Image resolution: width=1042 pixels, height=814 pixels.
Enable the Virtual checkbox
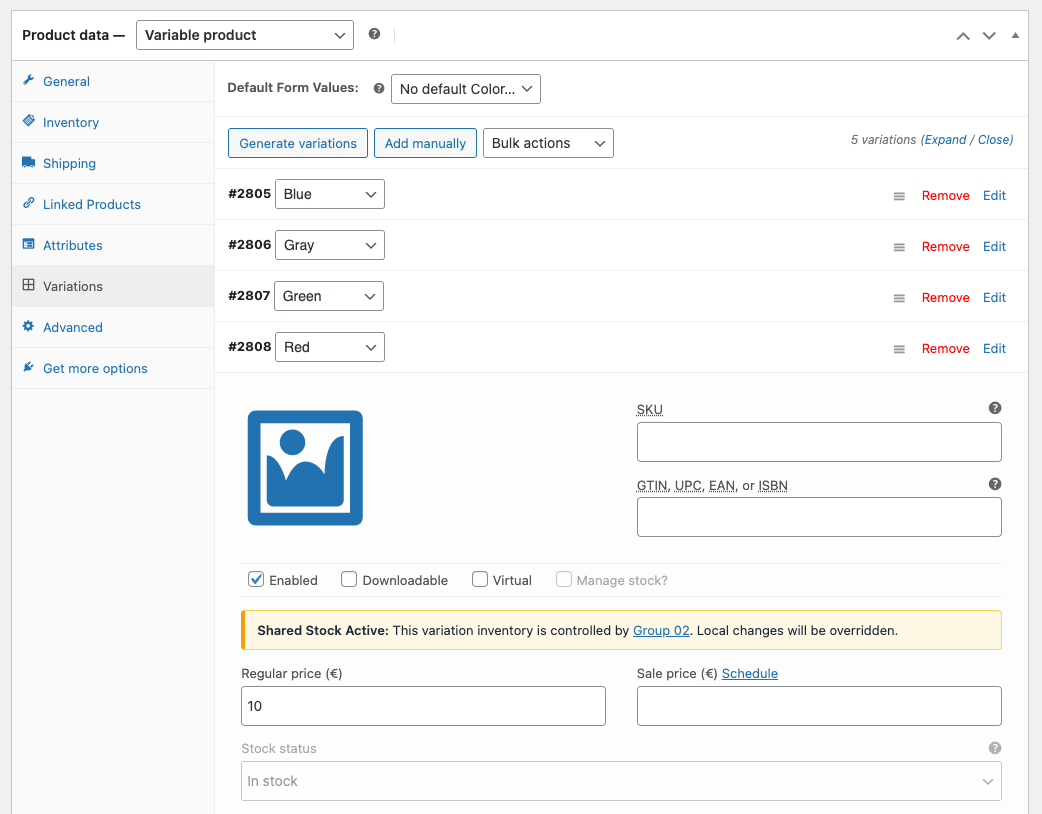[480, 579]
